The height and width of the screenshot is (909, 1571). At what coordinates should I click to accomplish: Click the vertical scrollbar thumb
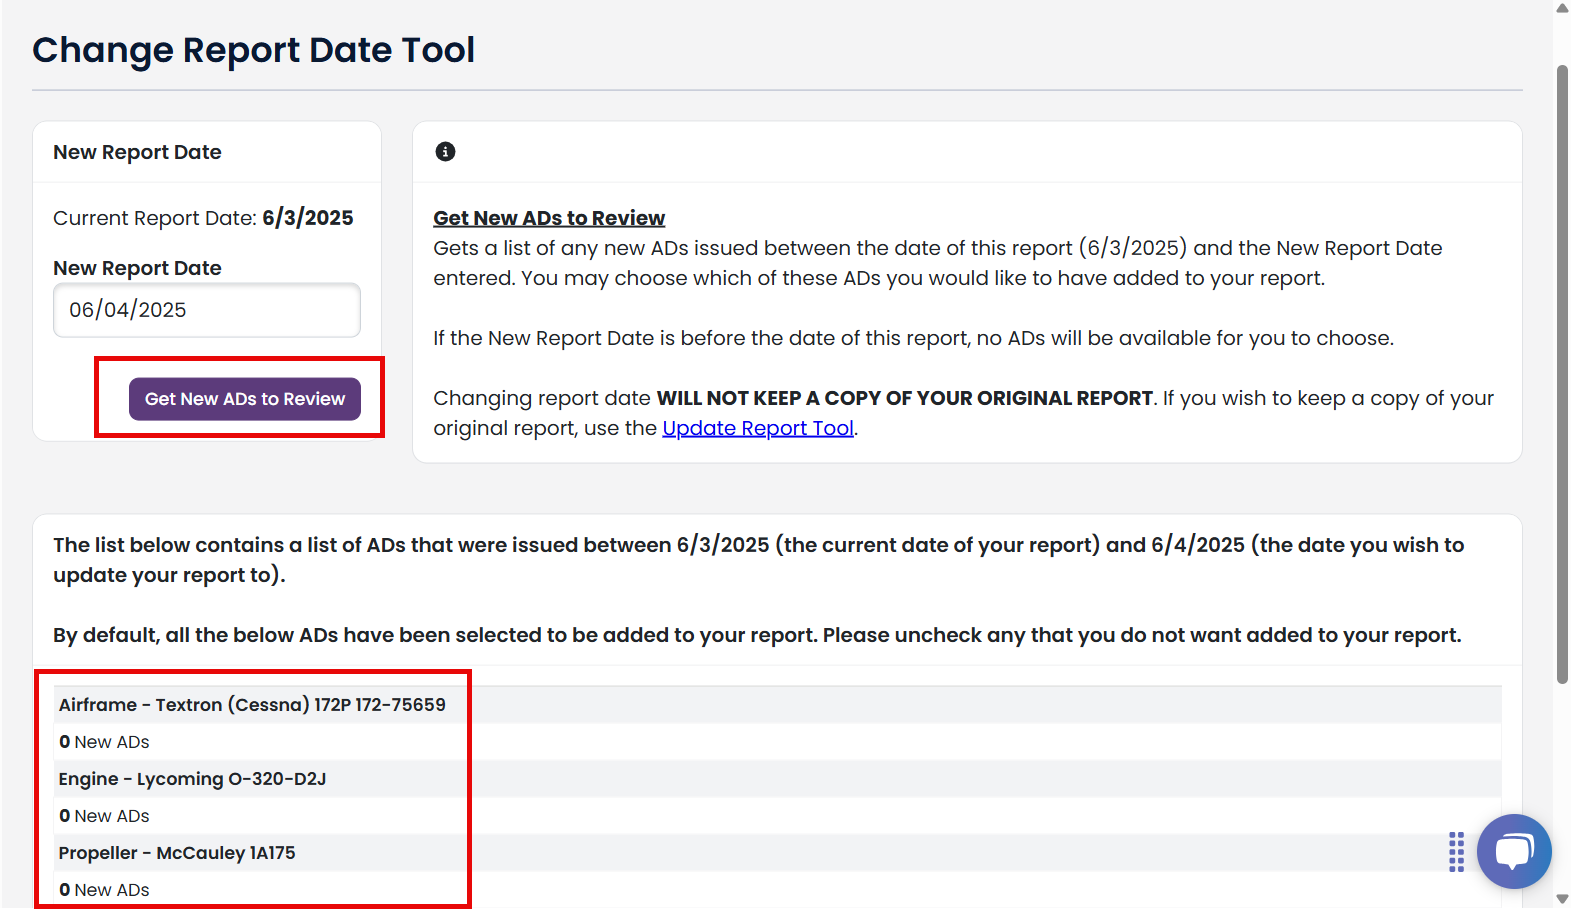[1562, 374]
